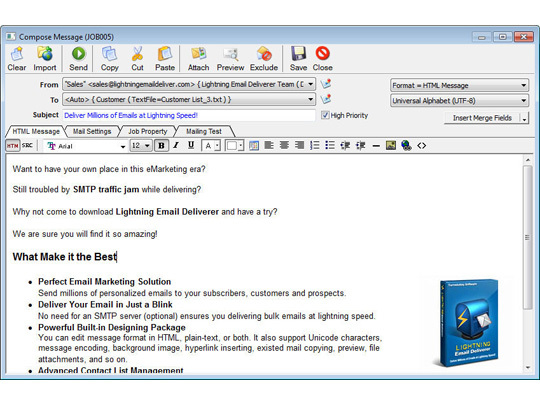Click the insert hyperlink globe icon
The image size is (540, 405).
point(406,146)
